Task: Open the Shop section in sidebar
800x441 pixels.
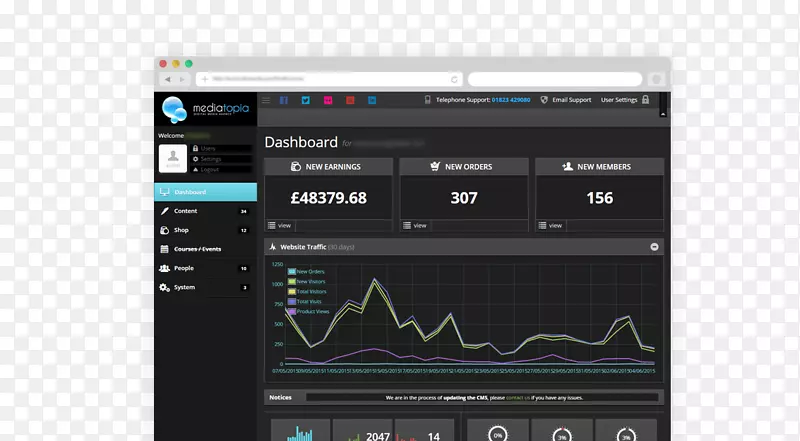Action: coord(181,230)
